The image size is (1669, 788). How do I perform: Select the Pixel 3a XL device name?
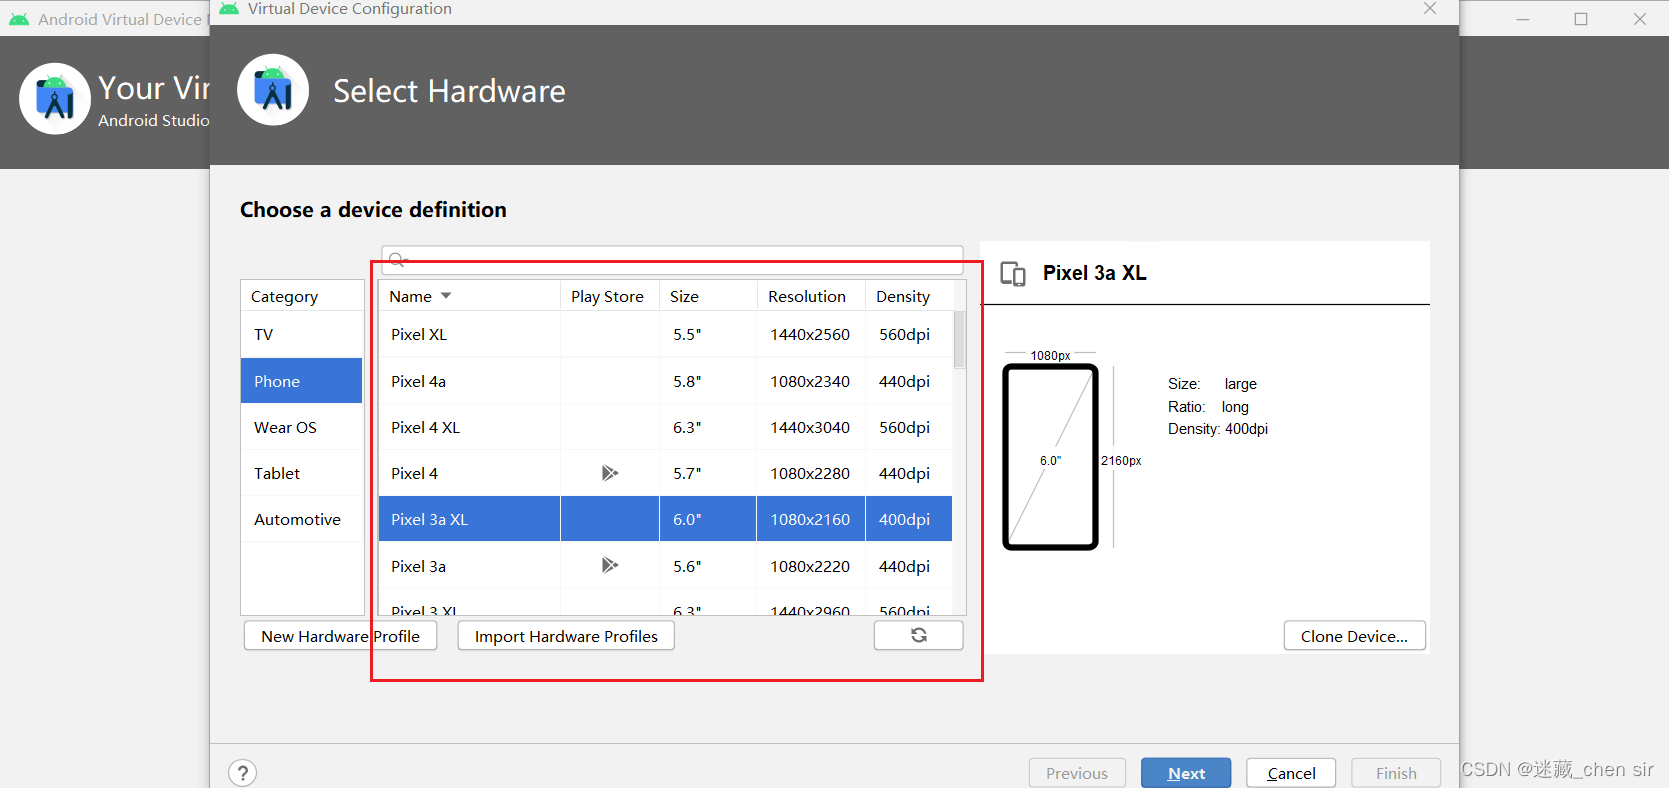coord(429,519)
